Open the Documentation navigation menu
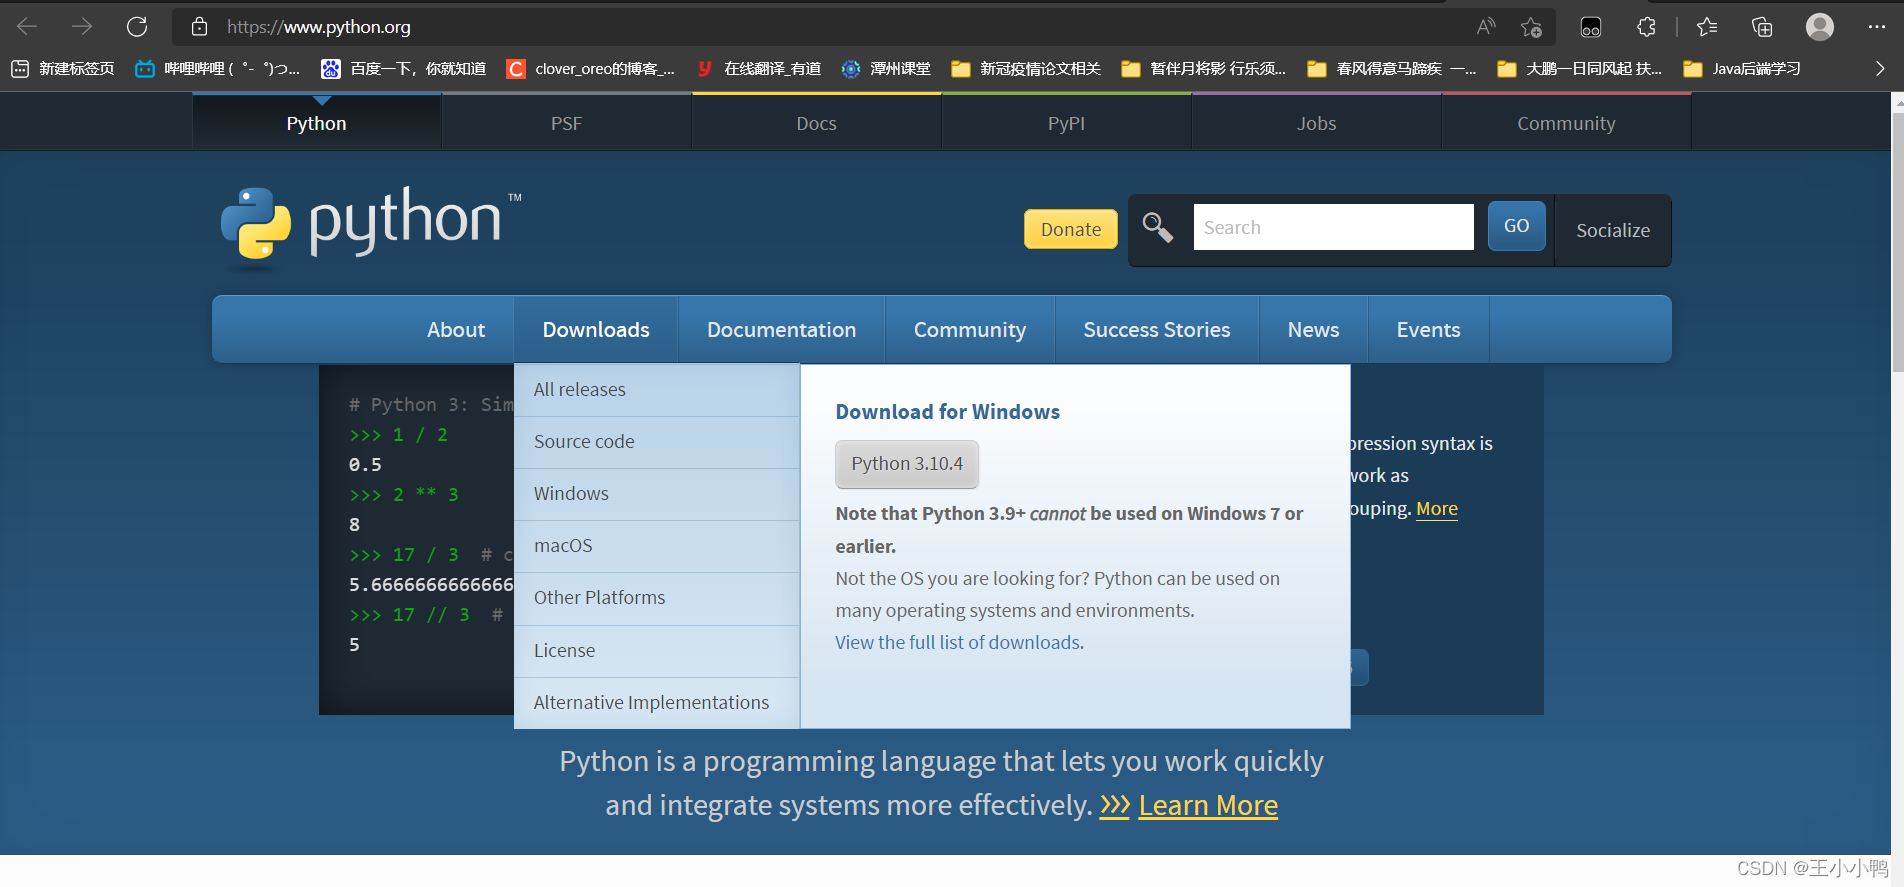Screen dimensions: 1904x887 (781, 329)
